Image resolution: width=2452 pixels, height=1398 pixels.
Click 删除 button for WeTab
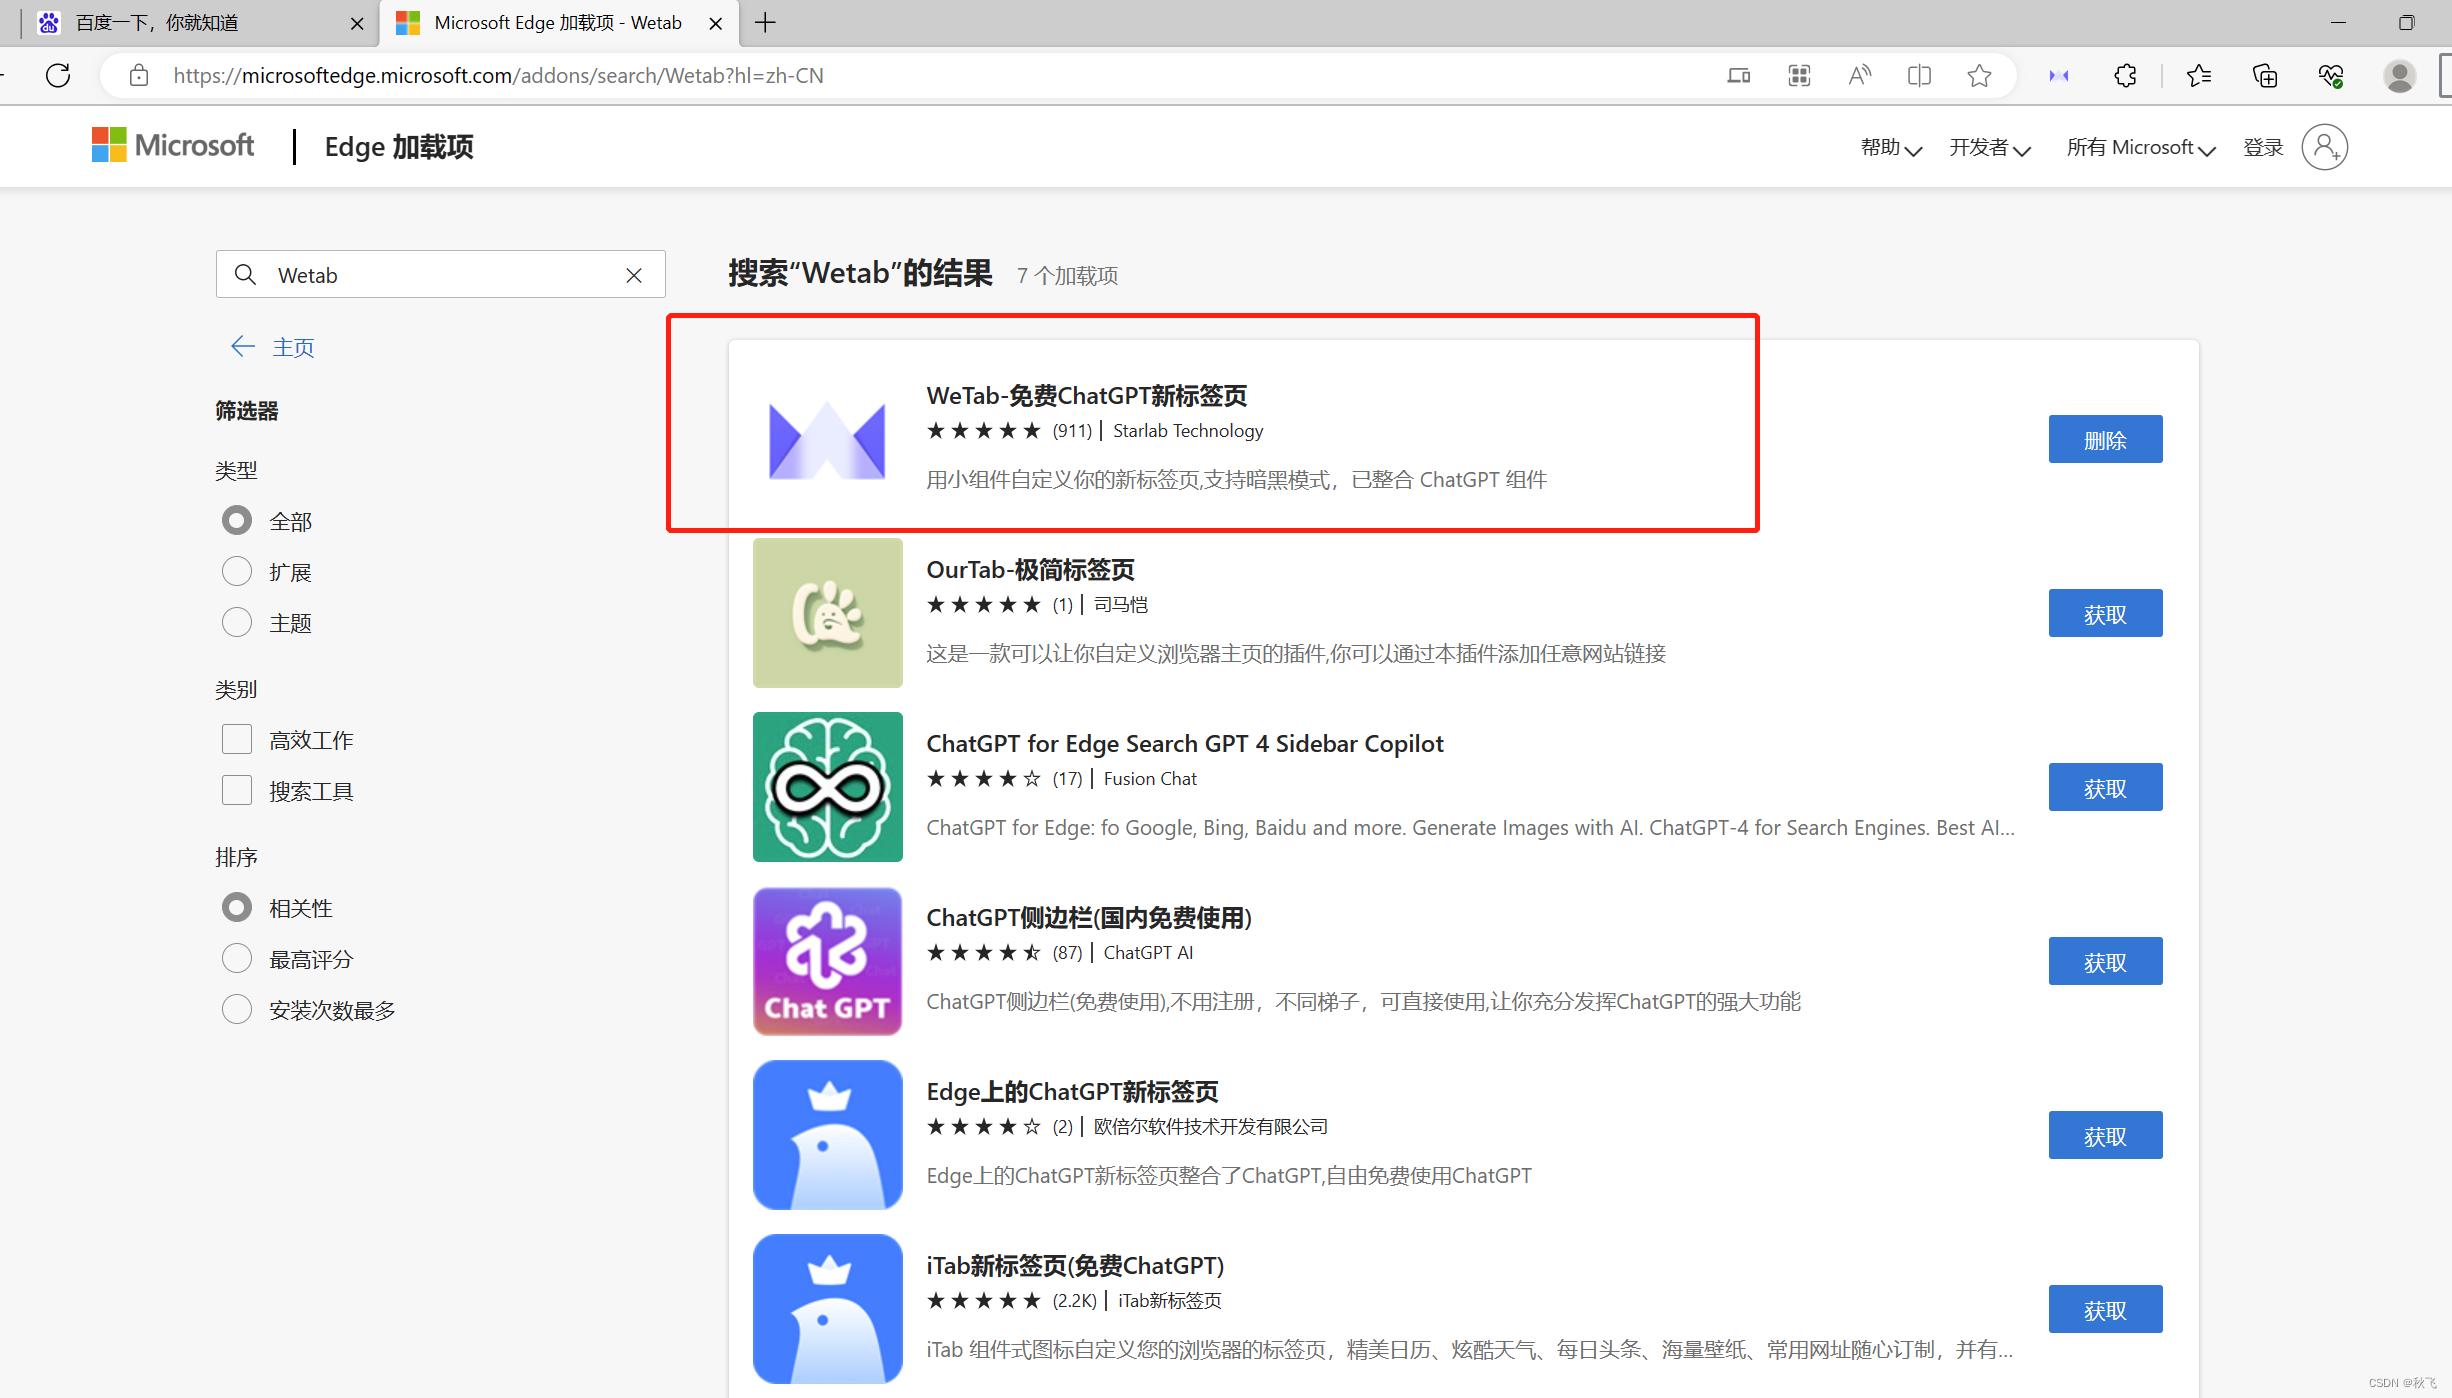[x=2105, y=439]
